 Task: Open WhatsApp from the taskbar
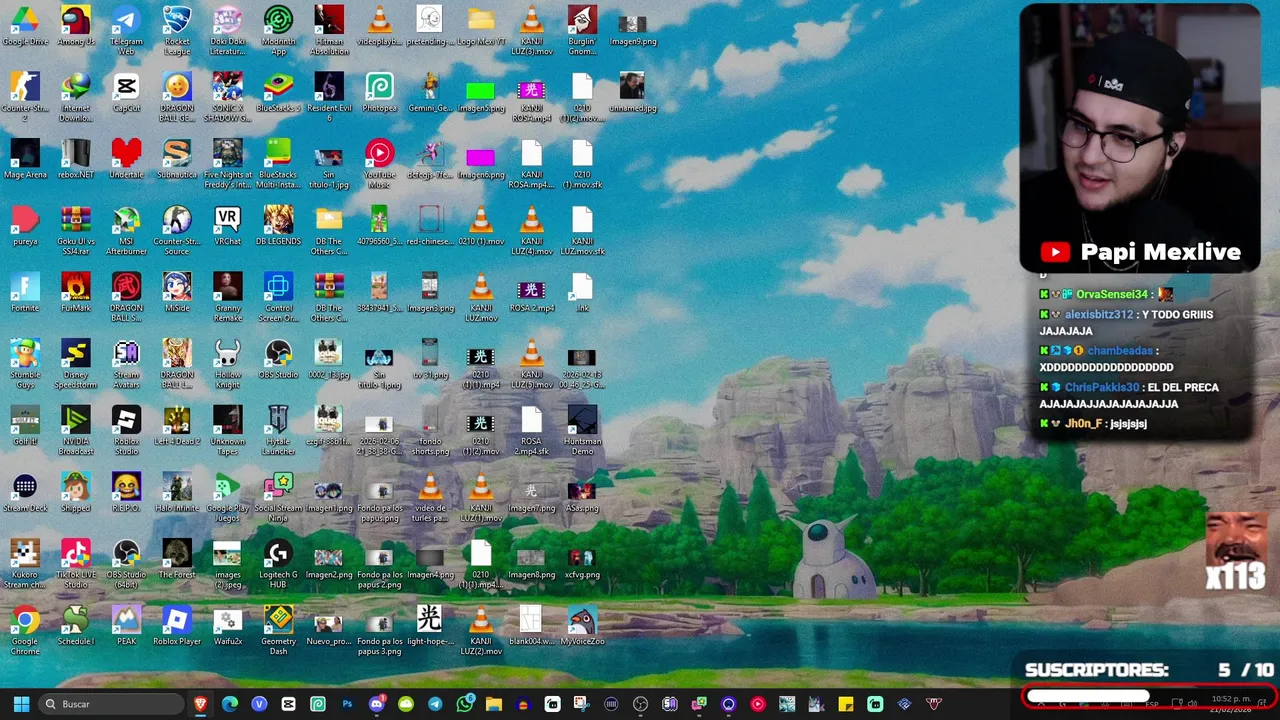coord(464,704)
